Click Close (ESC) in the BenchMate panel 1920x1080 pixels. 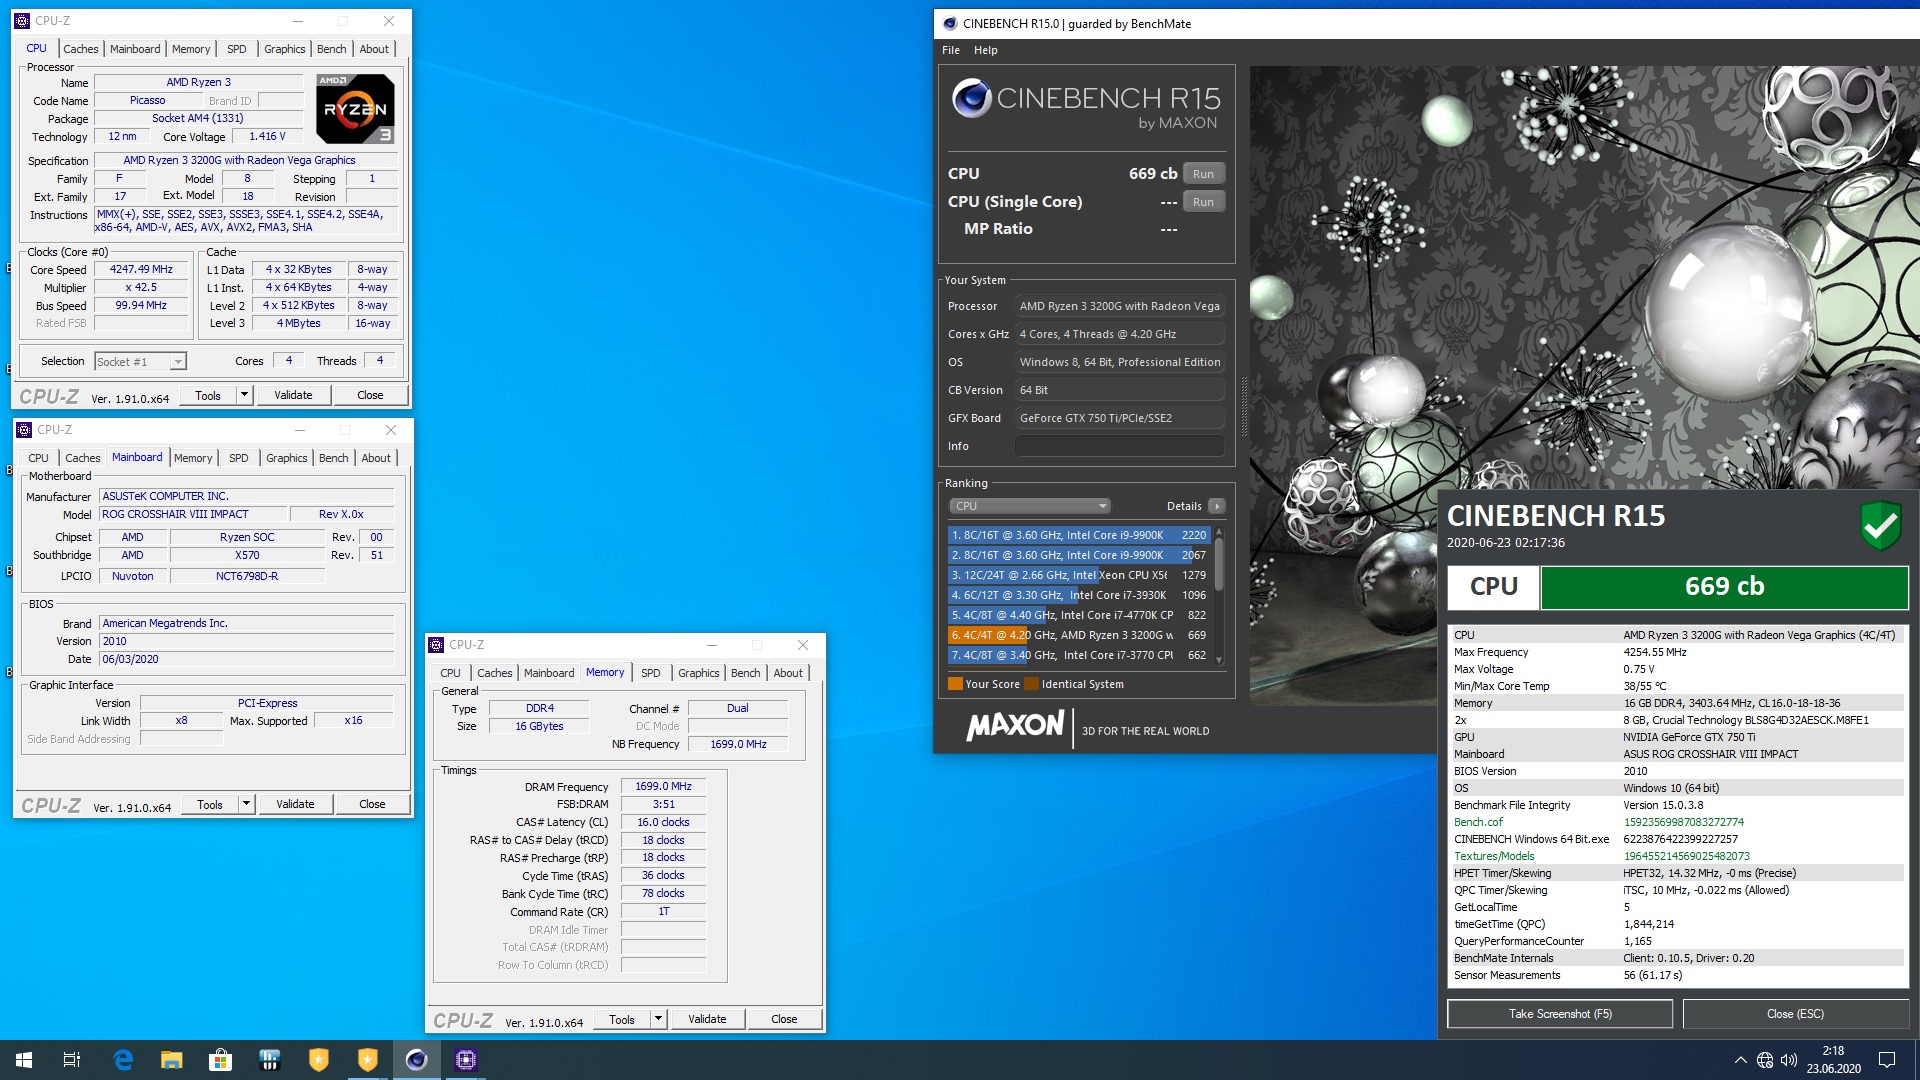coord(1795,1014)
